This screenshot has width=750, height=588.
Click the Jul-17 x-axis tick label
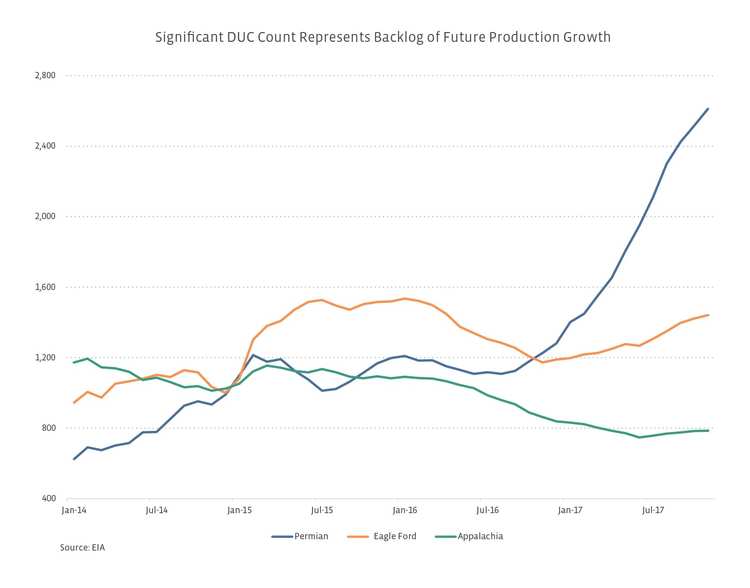coord(653,510)
